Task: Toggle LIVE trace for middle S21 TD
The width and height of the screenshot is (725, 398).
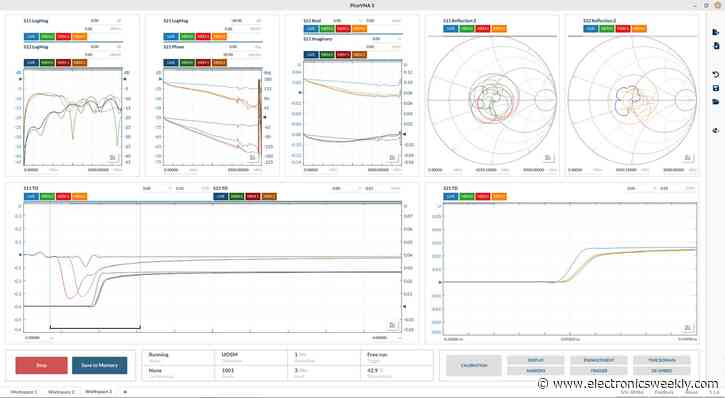Action: (x=221, y=196)
